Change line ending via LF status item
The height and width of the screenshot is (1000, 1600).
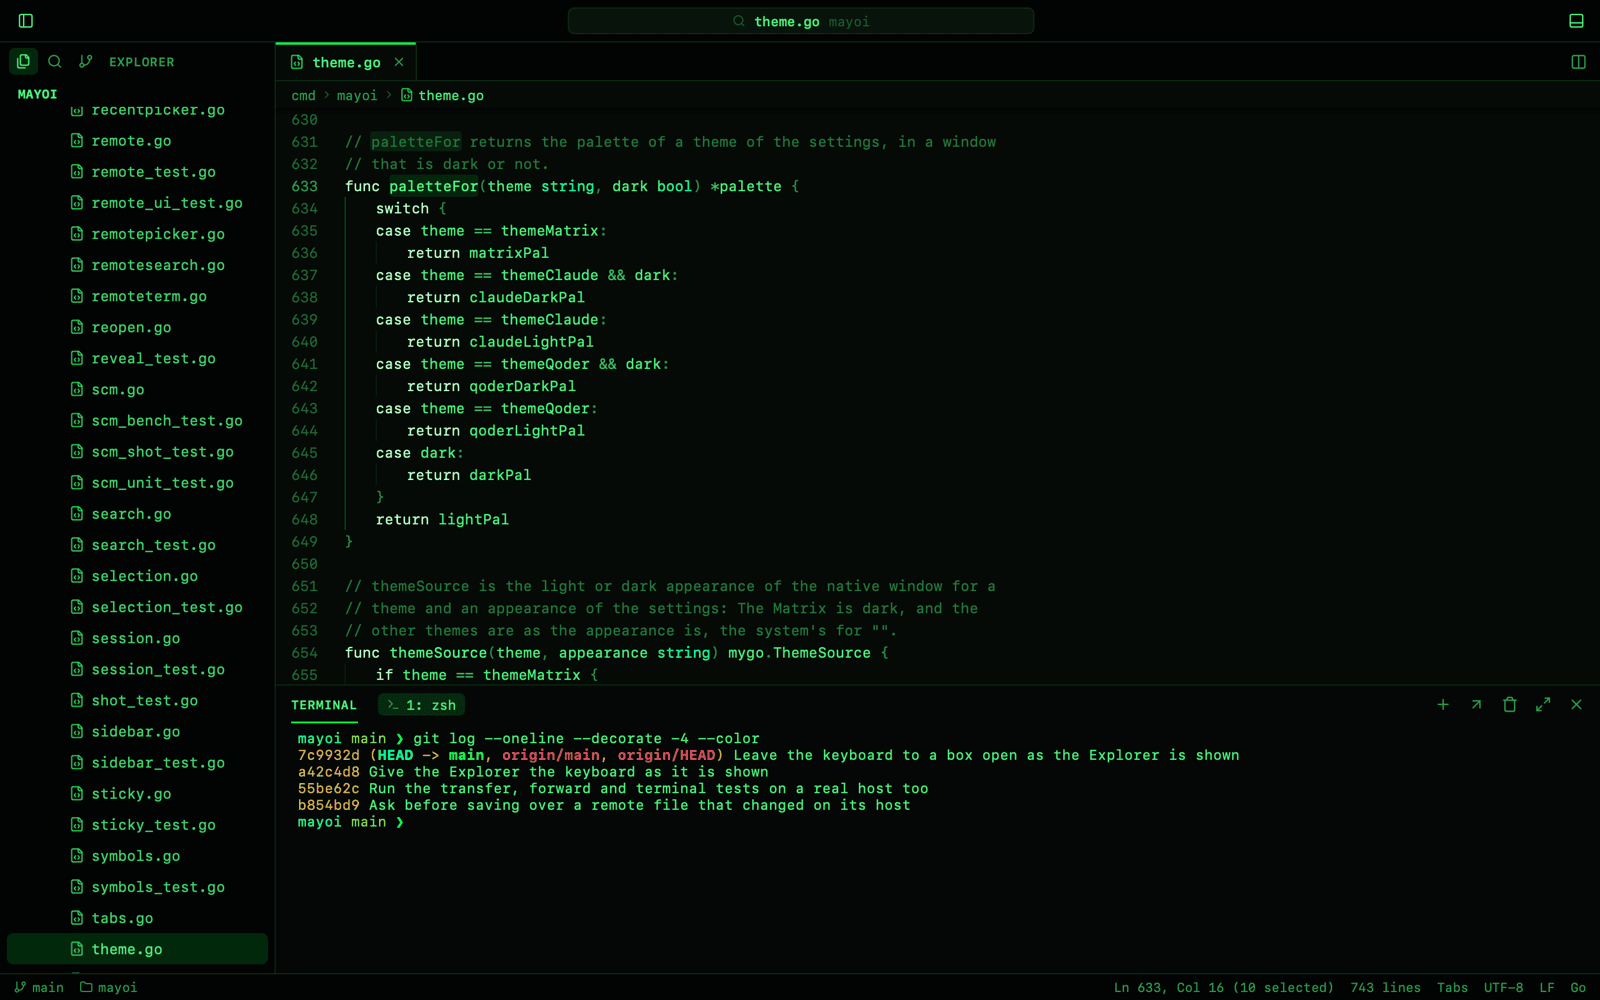(1547, 987)
